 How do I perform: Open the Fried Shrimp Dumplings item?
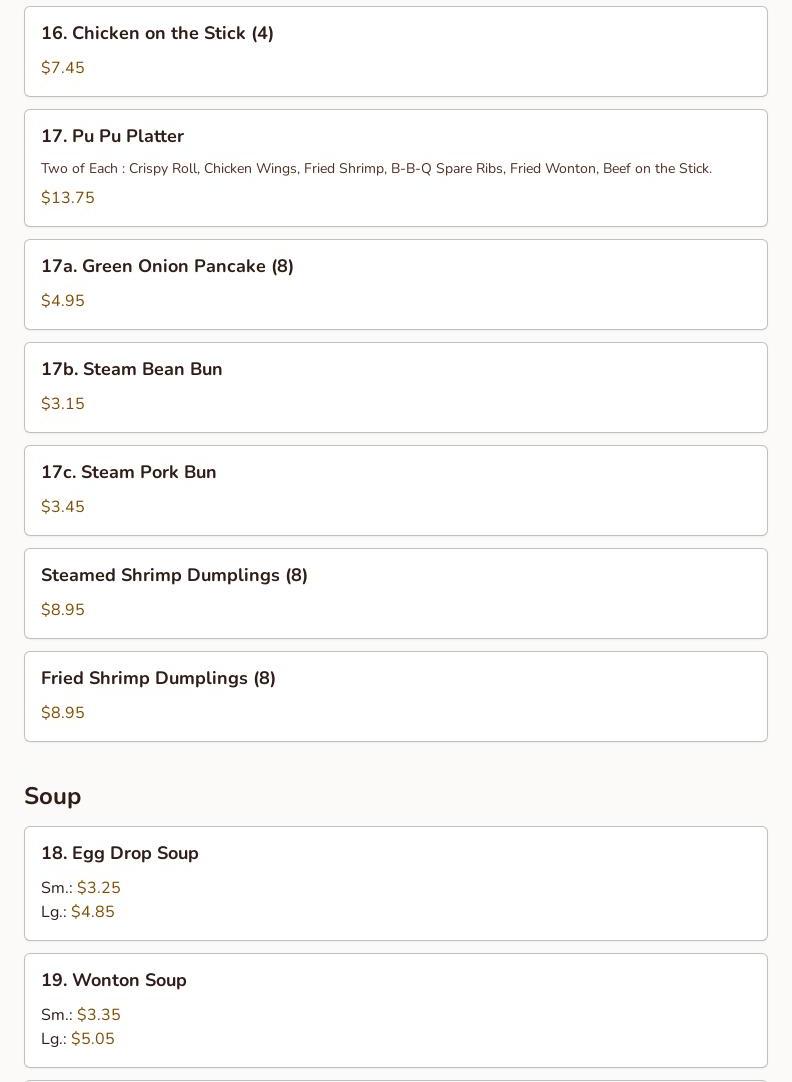pyautogui.click(x=396, y=696)
